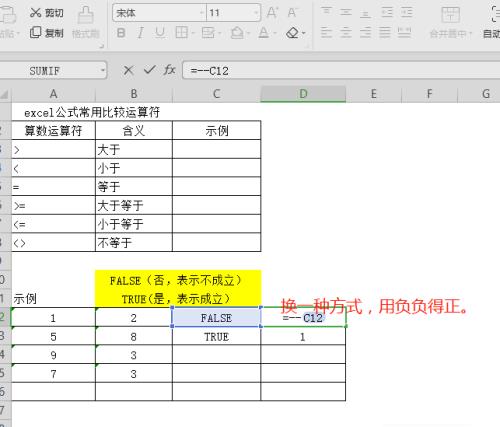Select column F header
Viewport: 500px width, 427px height.
point(429,94)
